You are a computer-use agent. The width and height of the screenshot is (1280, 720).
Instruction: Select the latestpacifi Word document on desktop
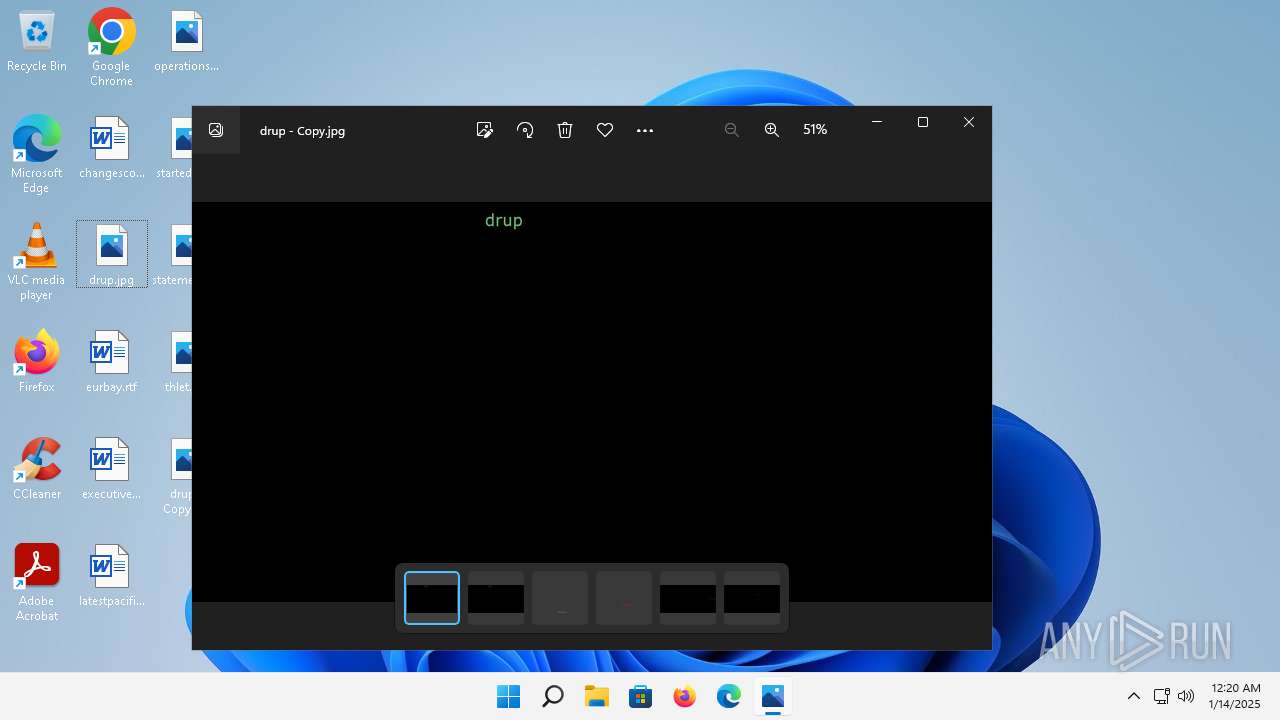pos(111,576)
